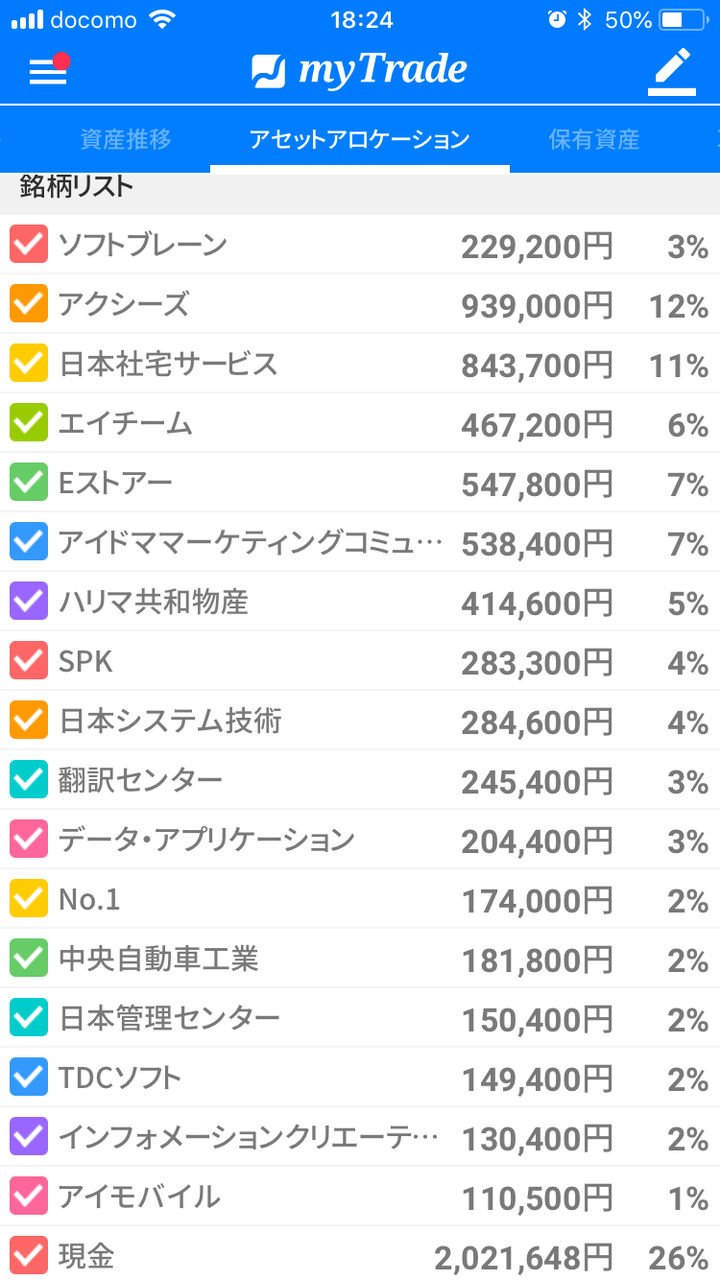Select the アセットアロケーション tab

pos(359,140)
